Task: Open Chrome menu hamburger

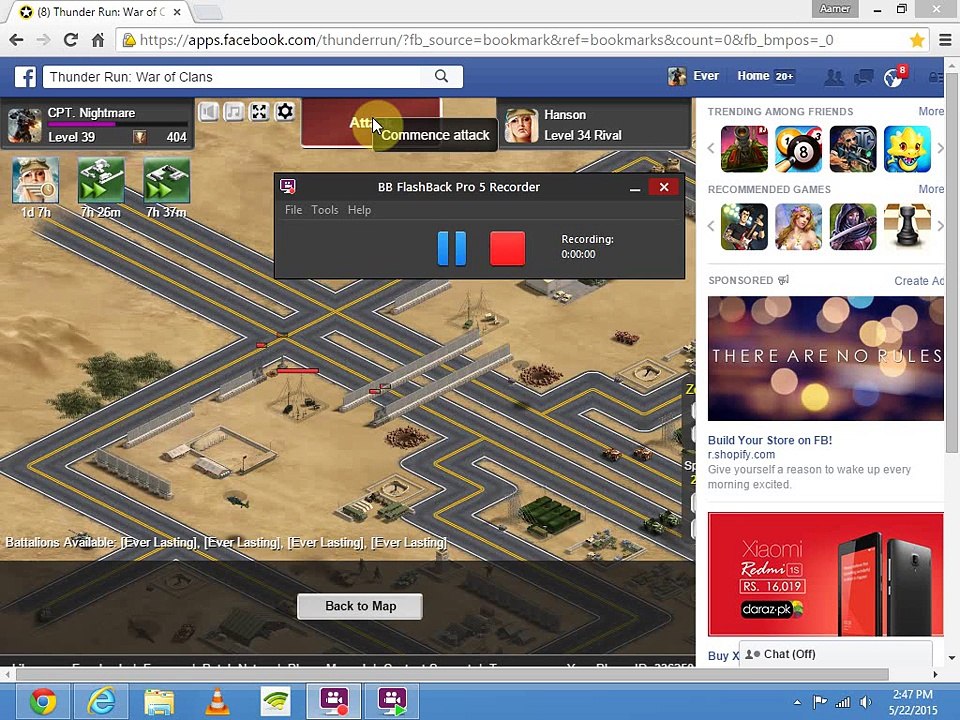Action: pos(945,40)
